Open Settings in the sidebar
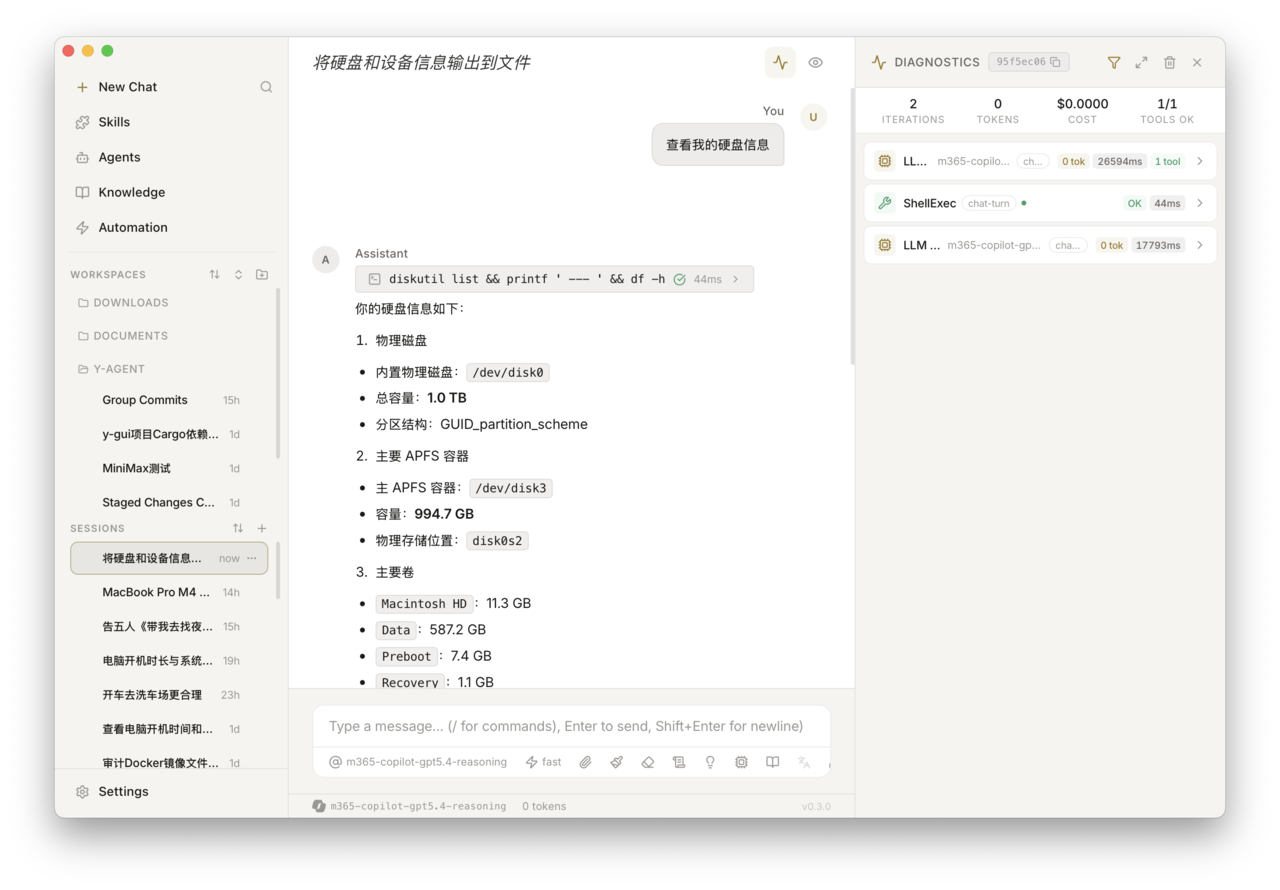 click(112, 791)
